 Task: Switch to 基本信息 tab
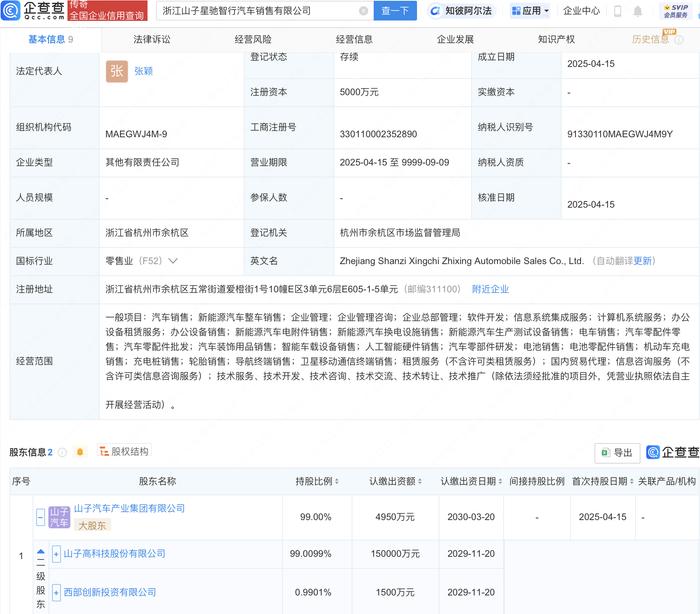click(50, 40)
